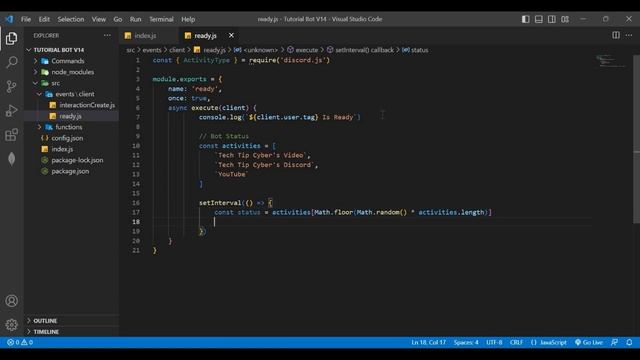Open the View menu
The width and height of the screenshot is (640, 360).
[x=98, y=19]
